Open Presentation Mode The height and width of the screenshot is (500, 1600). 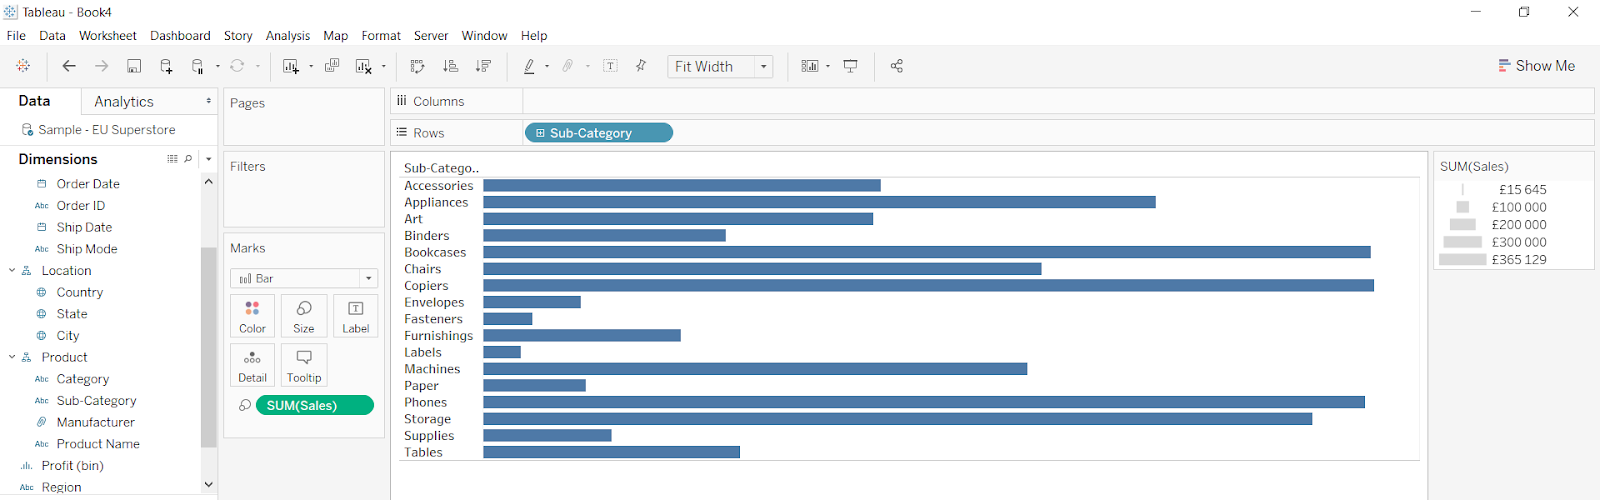tap(851, 66)
